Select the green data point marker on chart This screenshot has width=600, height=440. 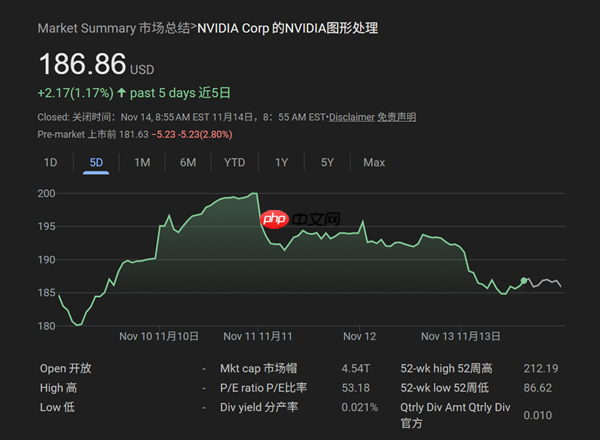[x=524, y=281]
